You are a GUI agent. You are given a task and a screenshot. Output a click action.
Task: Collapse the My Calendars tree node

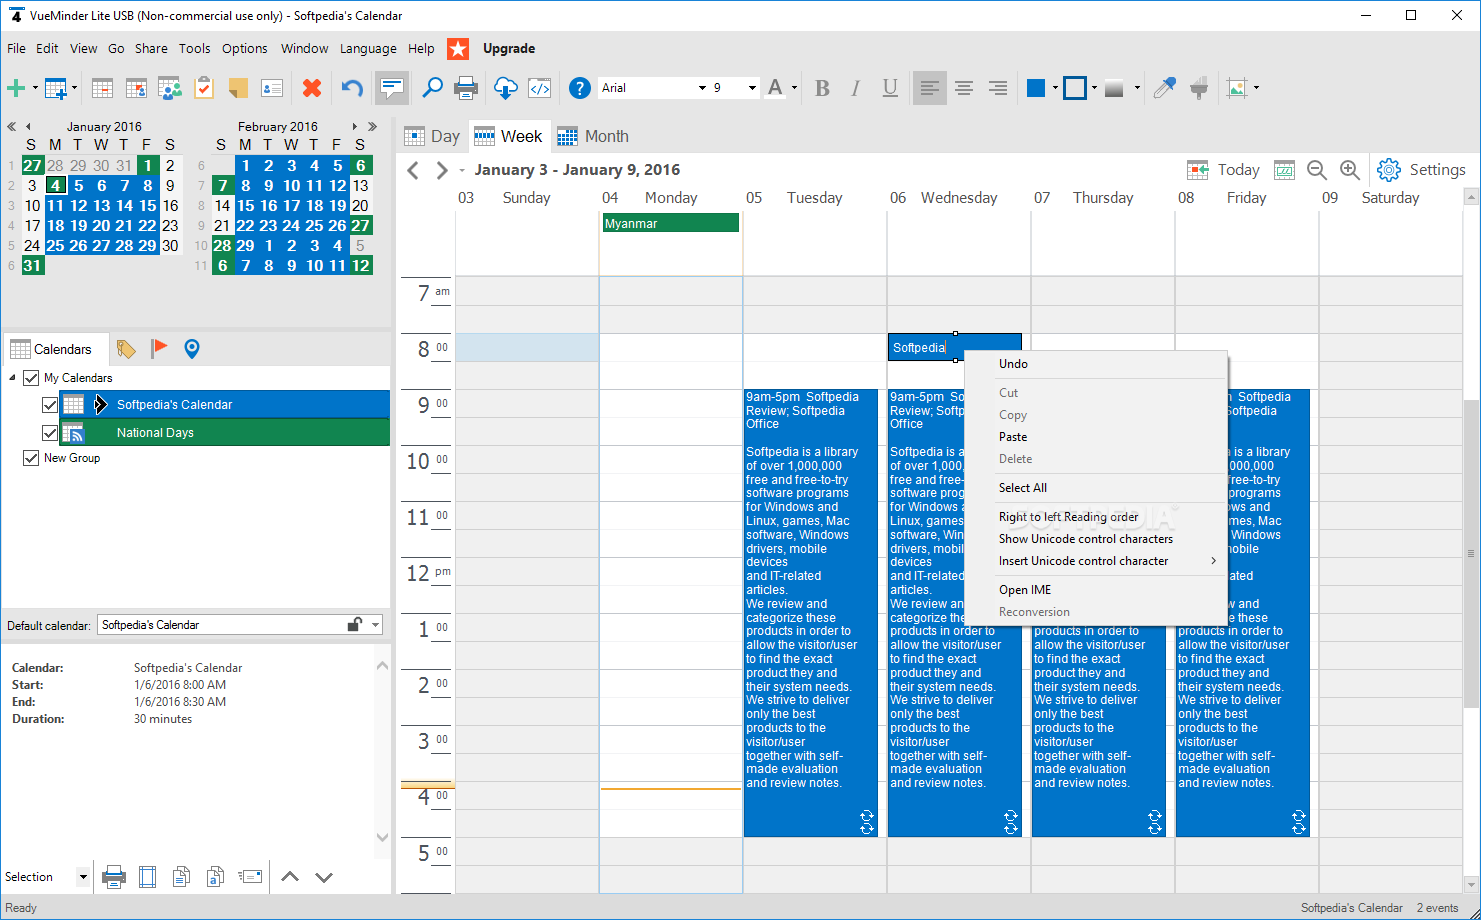[13, 378]
